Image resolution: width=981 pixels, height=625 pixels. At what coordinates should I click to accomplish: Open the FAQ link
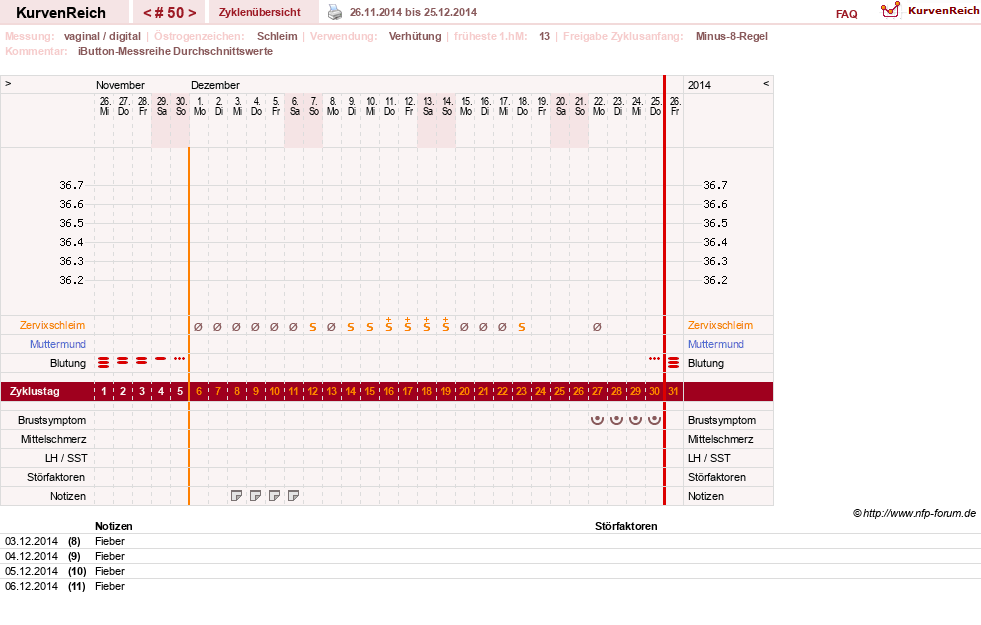[846, 14]
